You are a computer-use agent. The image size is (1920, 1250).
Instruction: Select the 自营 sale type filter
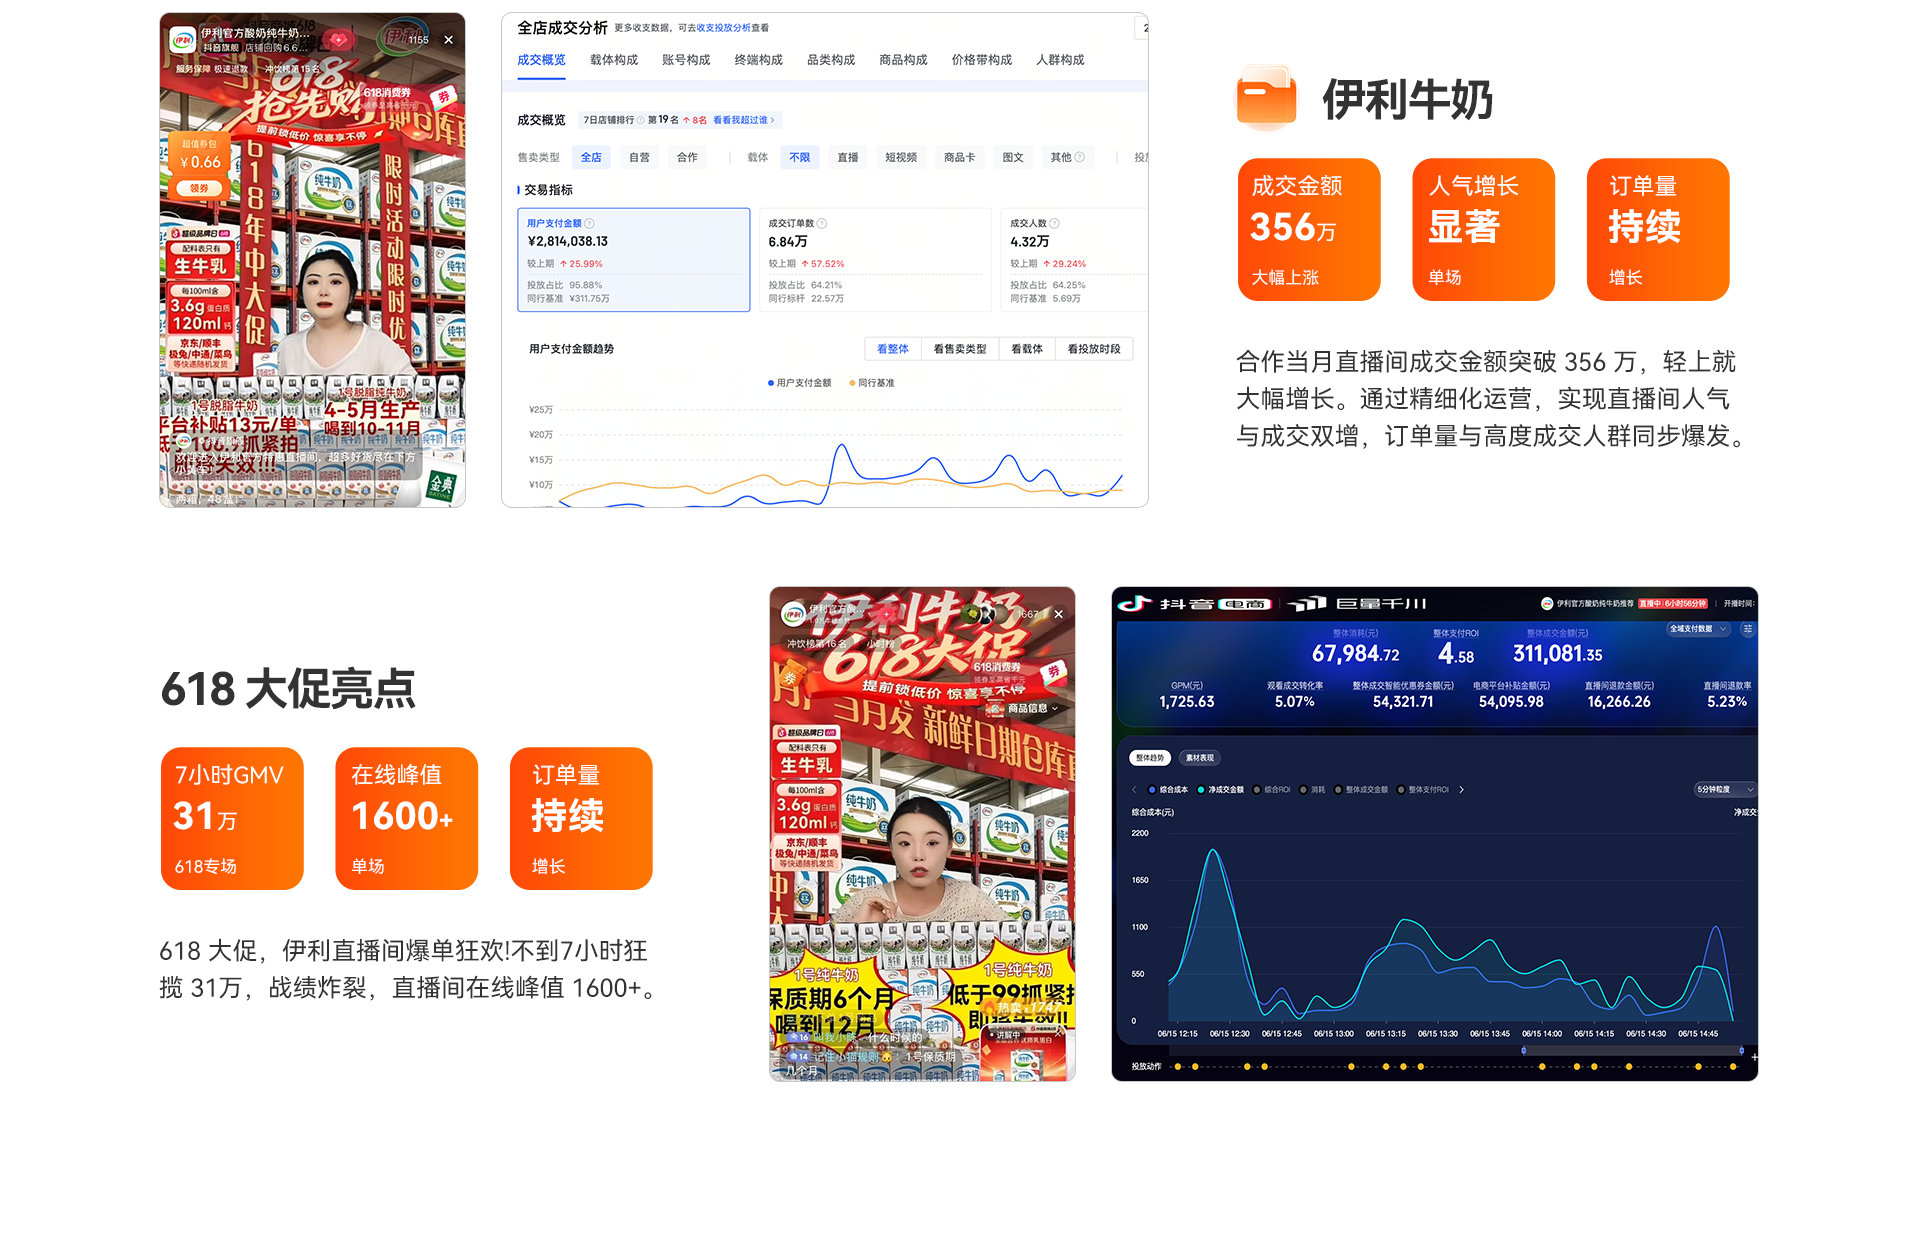[639, 157]
